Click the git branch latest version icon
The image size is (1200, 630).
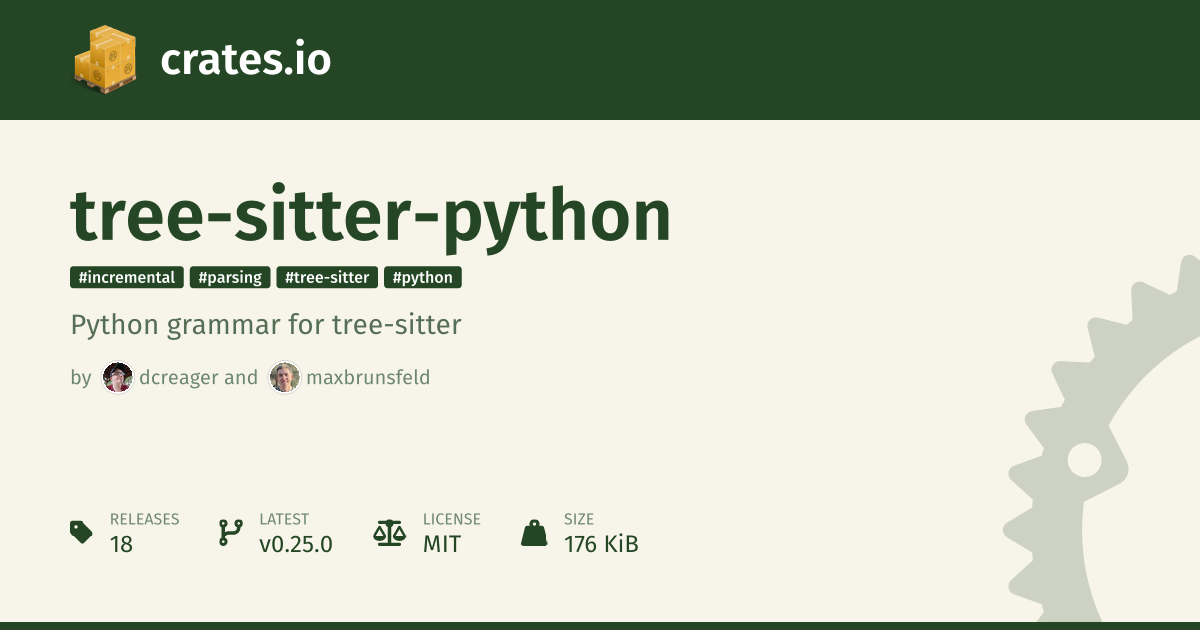pos(230,532)
